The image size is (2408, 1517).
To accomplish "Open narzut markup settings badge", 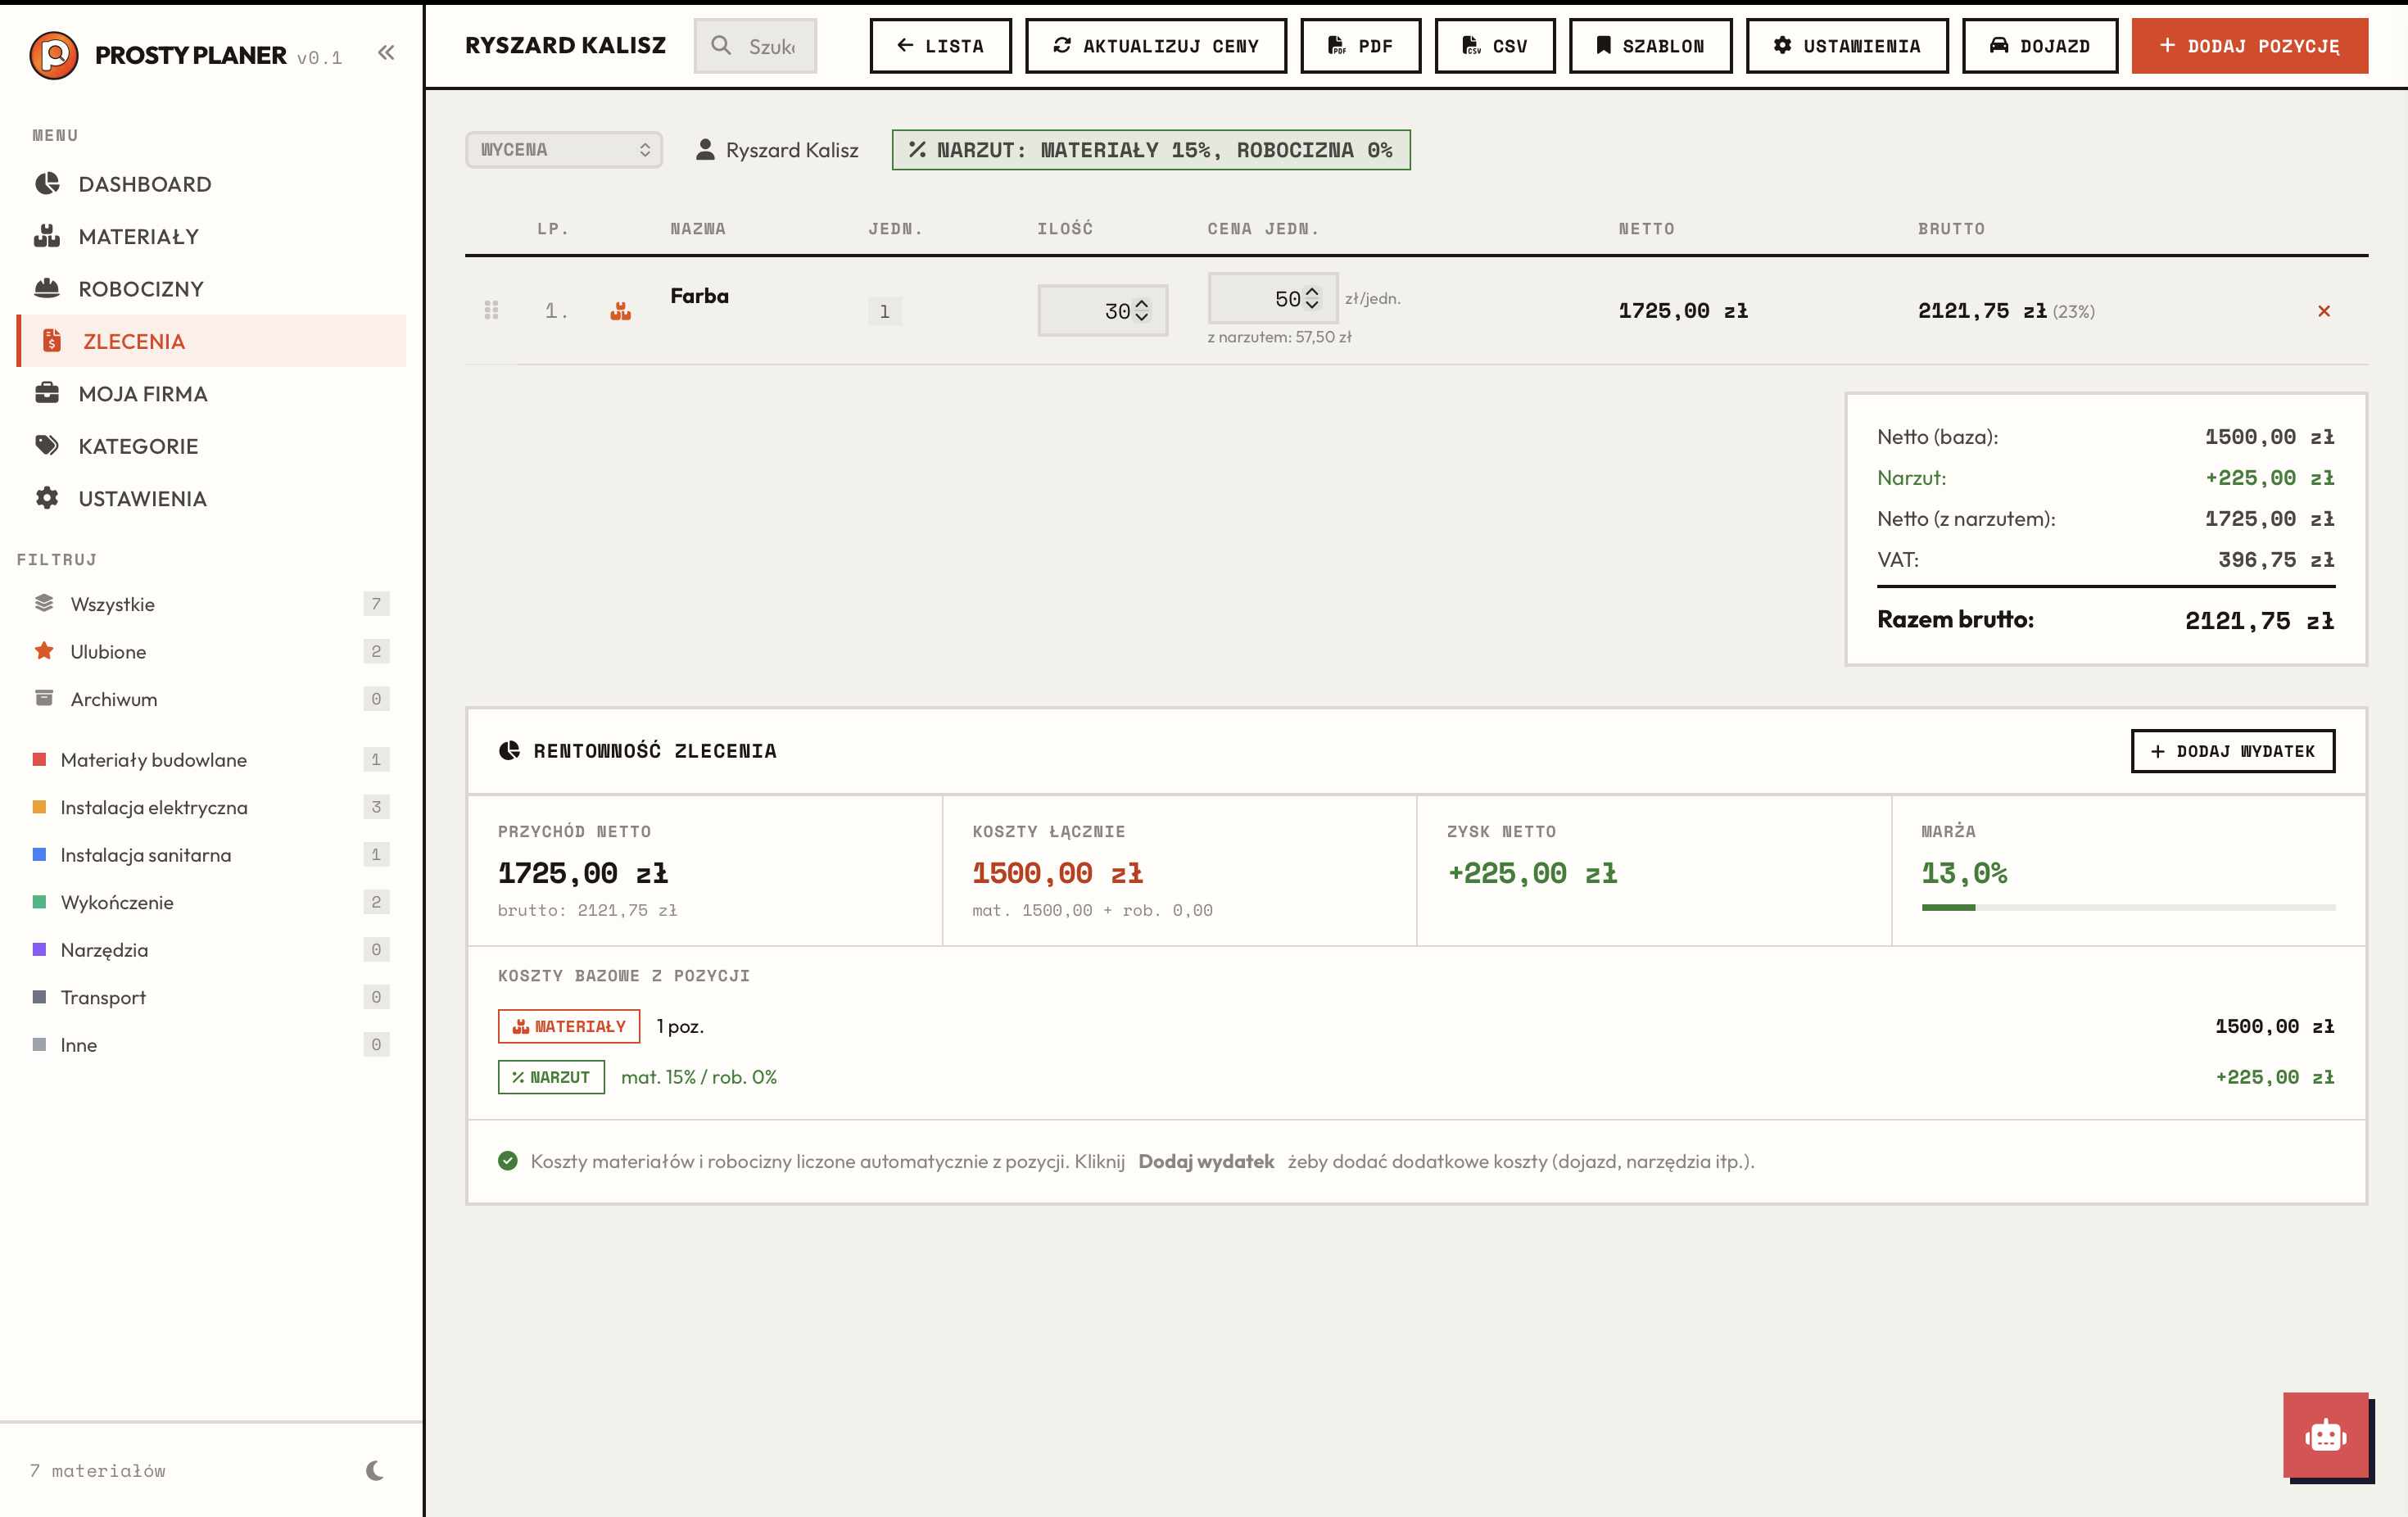I will click(x=1150, y=150).
